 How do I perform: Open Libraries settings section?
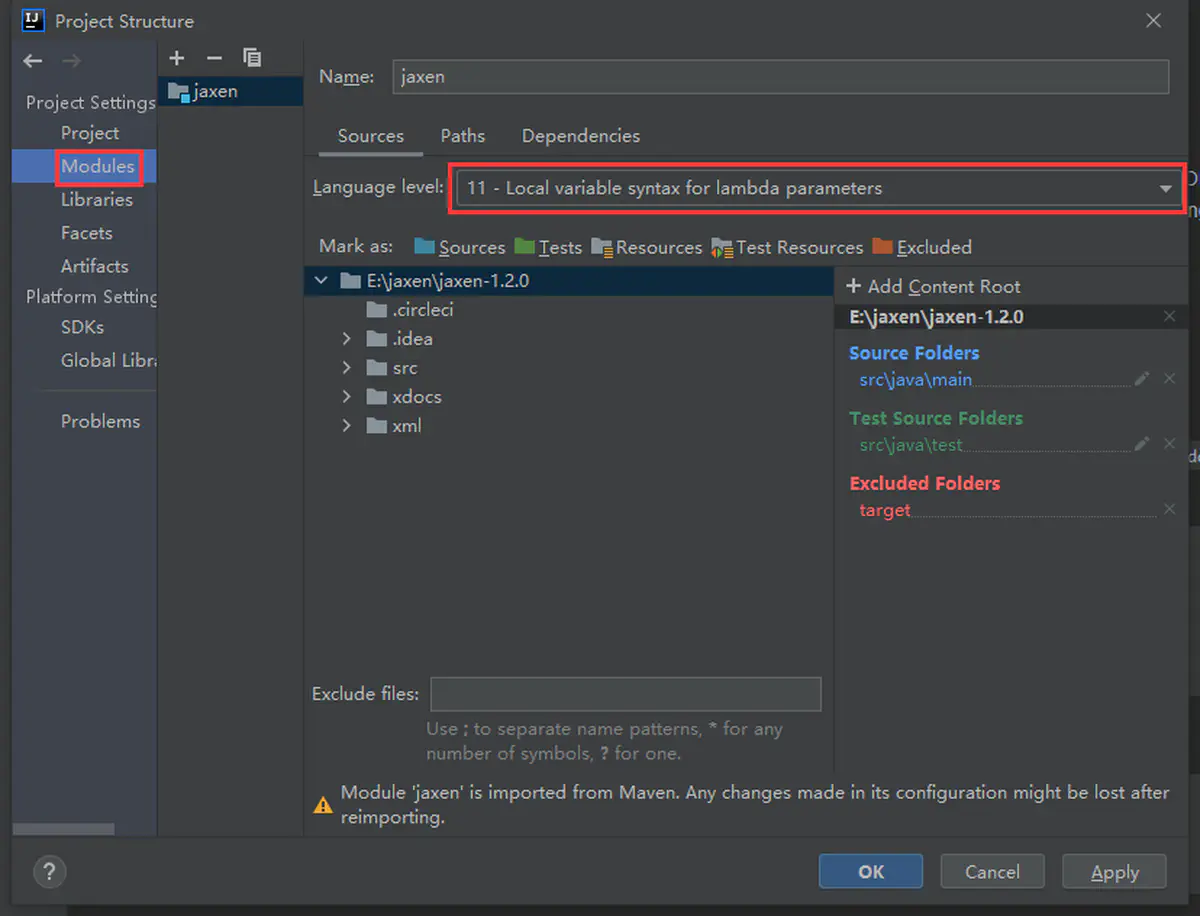[97, 199]
